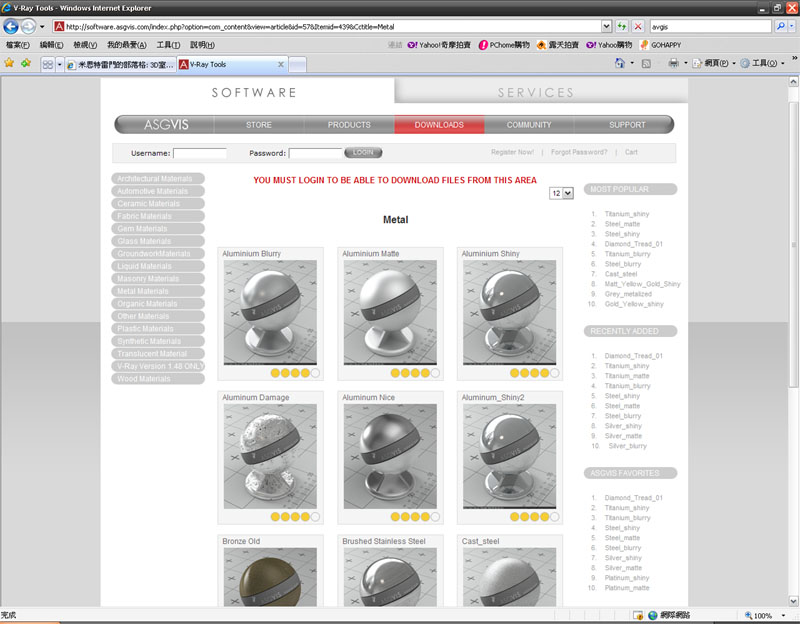Open the 網頁 Page menu
Viewport: 800px width, 624px height.
(713, 63)
